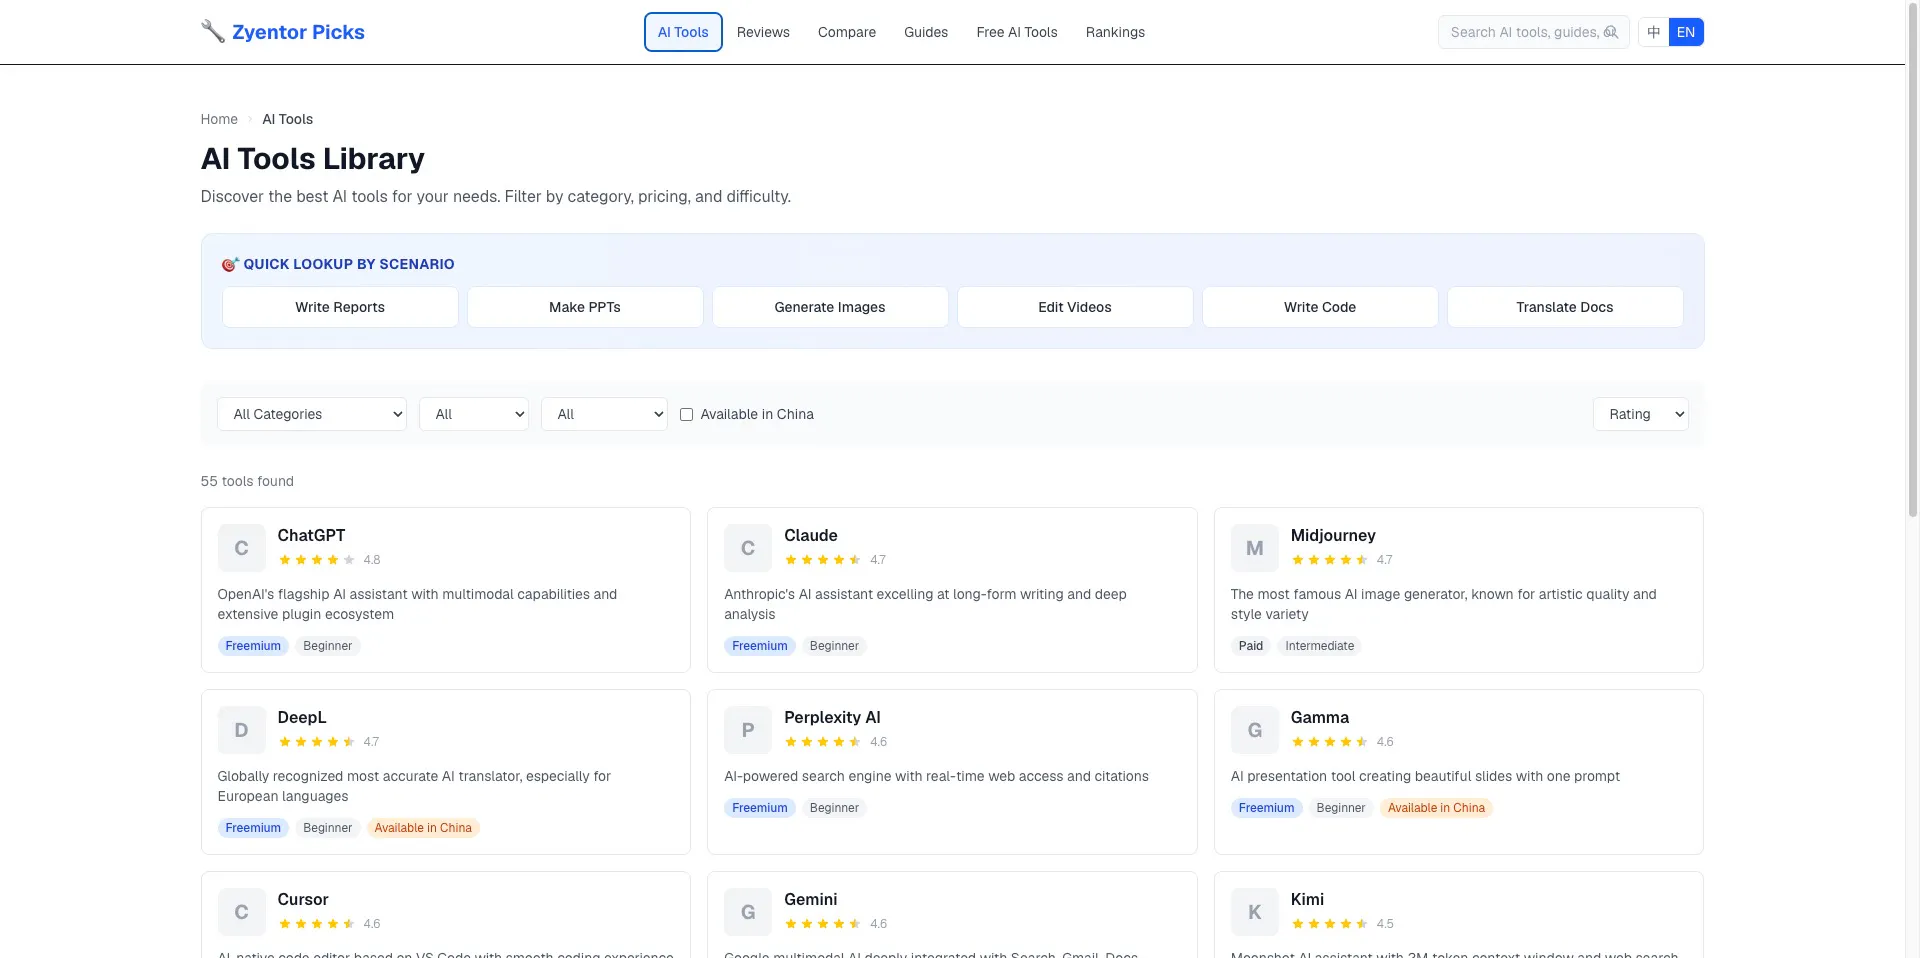Screen dimensions: 1920x958
Task: Click the Beginner tag on Claude card
Action: (x=834, y=646)
